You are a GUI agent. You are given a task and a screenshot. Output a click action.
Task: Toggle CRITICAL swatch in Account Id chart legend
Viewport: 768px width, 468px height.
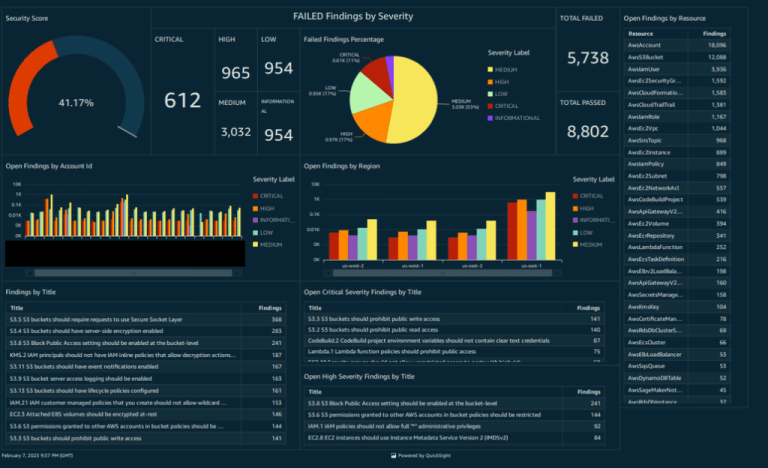pyautogui.click(x=257, y=196)
